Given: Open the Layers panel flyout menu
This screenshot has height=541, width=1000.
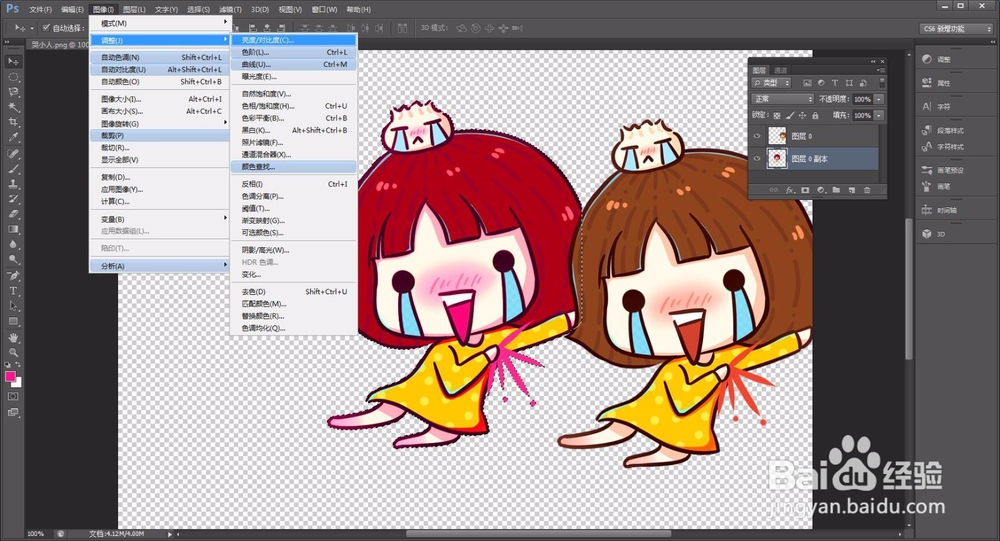Looking at the screenshot, I should [x=880, y=70].
